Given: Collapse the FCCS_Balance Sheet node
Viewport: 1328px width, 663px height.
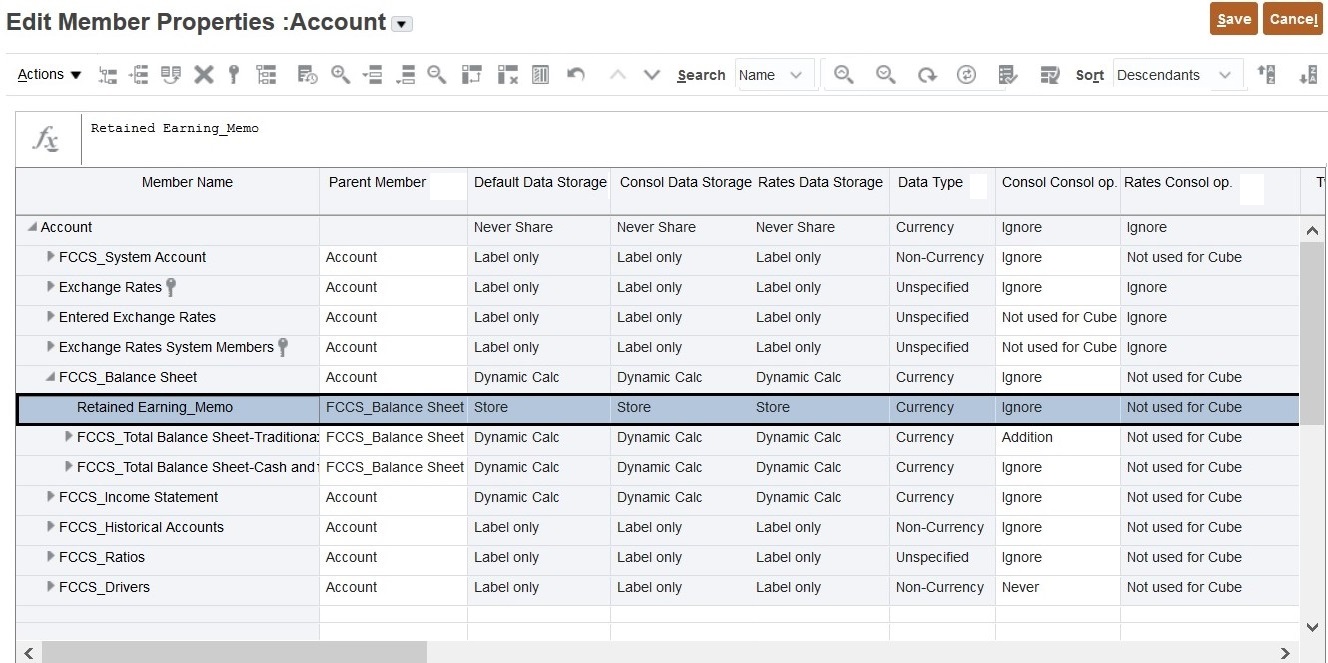Looking at the screenshot, I should (x=50, y=377).
